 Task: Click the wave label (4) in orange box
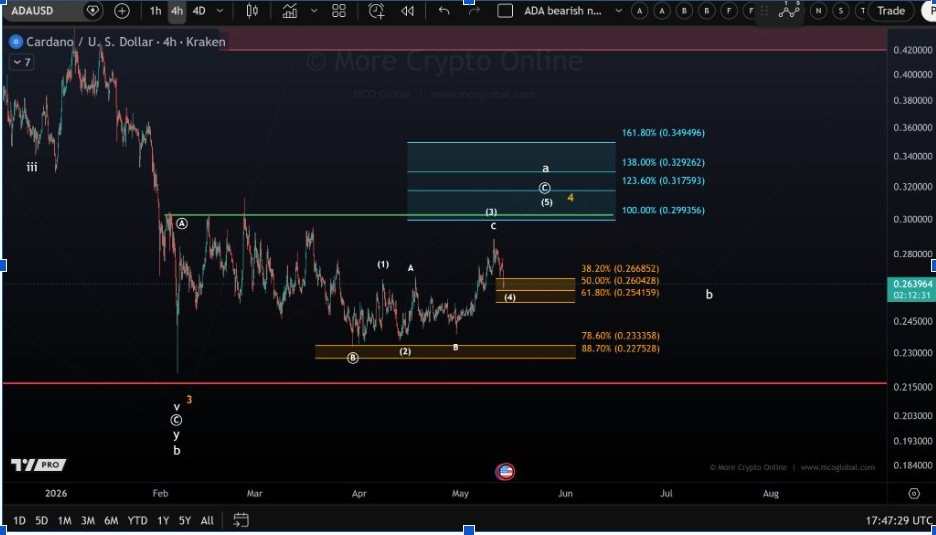coord(510,297)
